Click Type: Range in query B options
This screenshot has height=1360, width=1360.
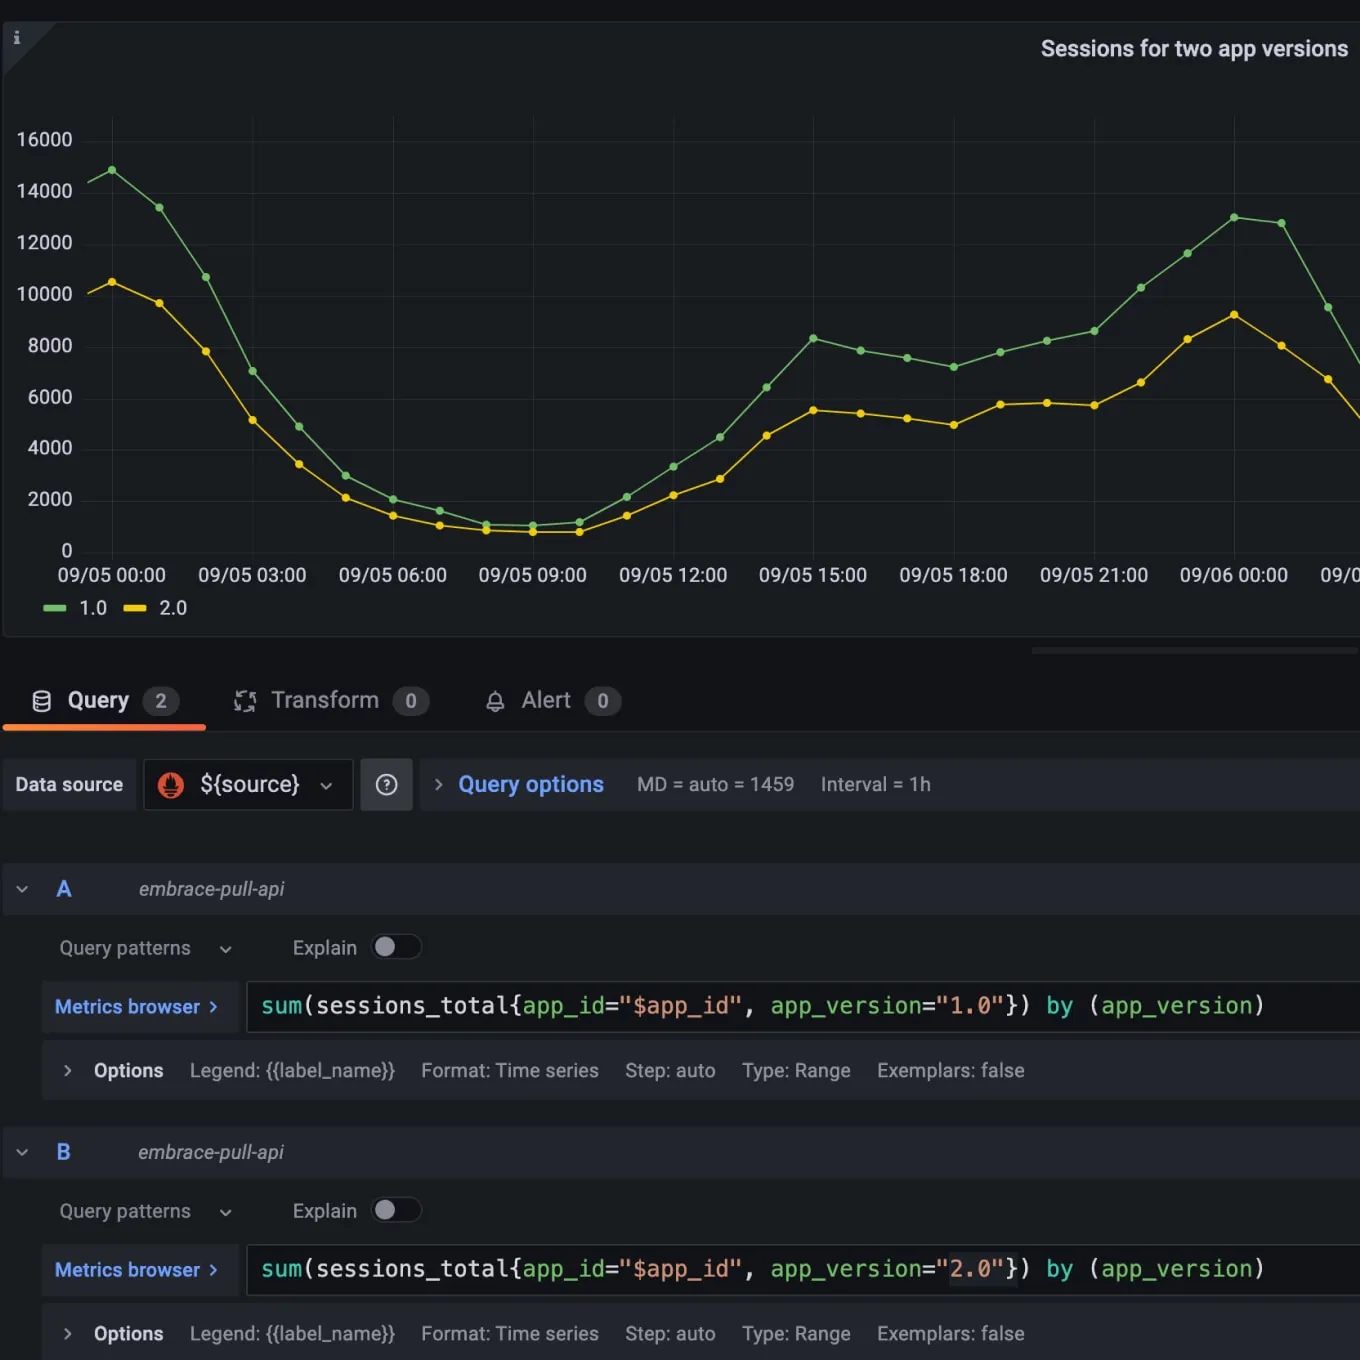tap(796, 1334)
